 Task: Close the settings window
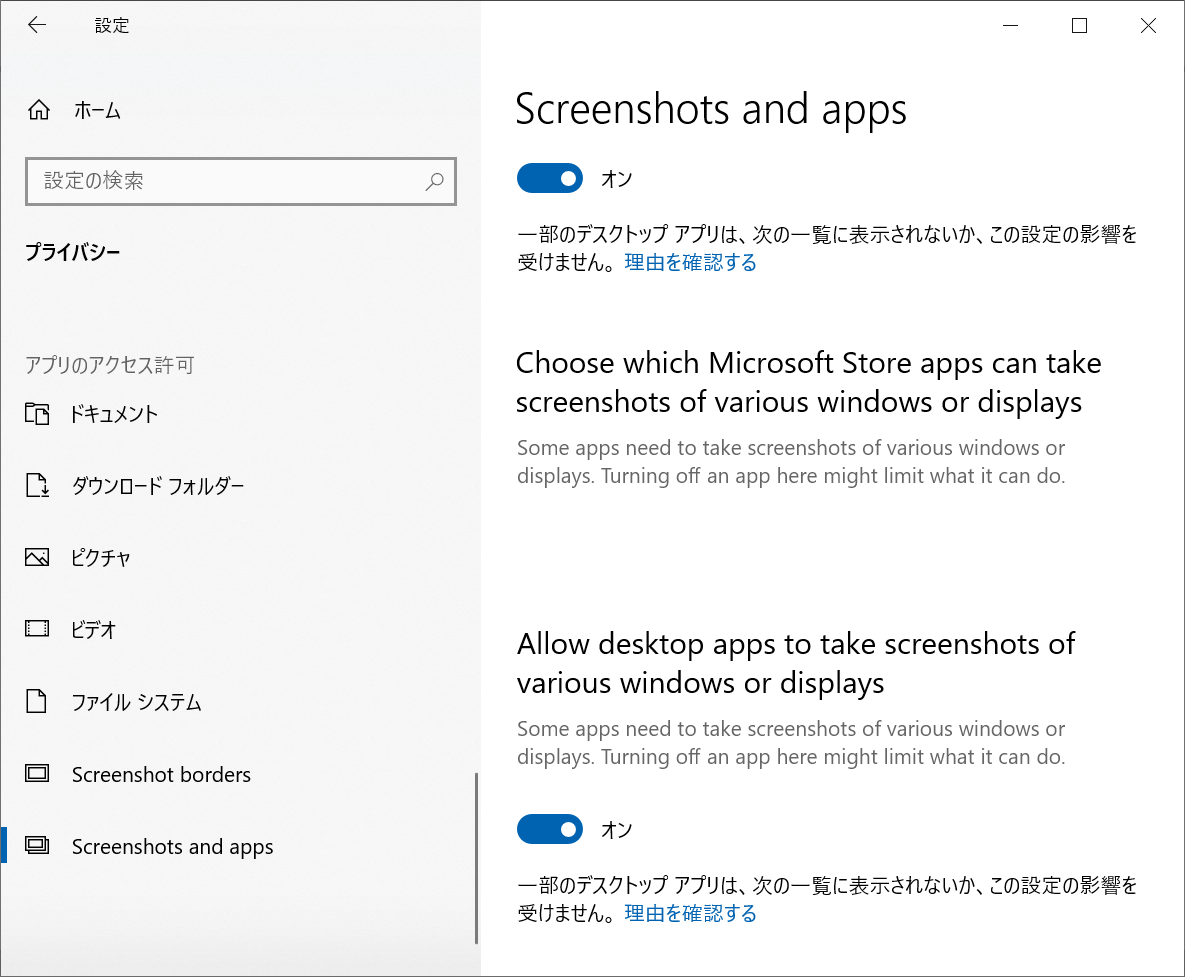(x=1148, y=26)
